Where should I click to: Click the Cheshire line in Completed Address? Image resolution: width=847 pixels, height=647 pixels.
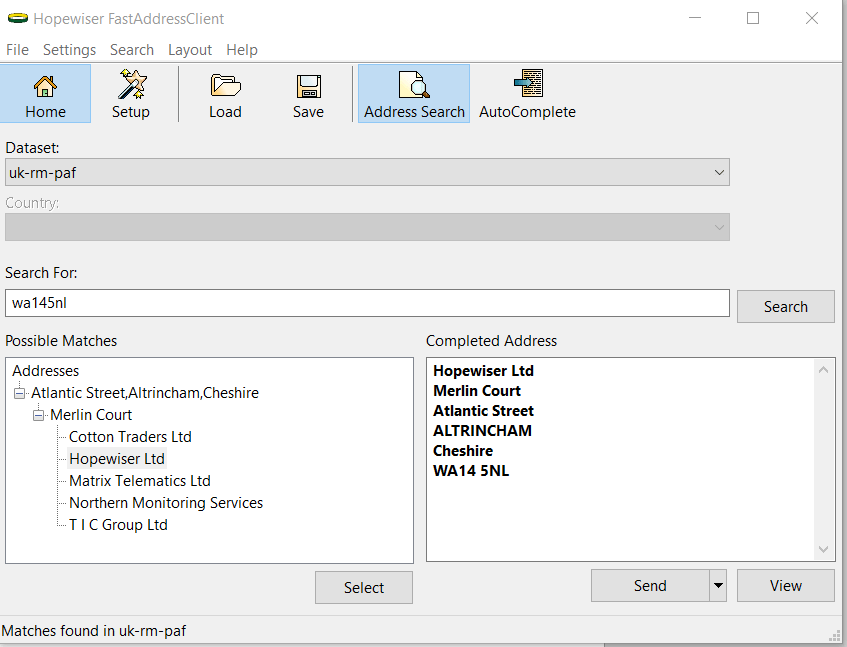tap(463, 451)
